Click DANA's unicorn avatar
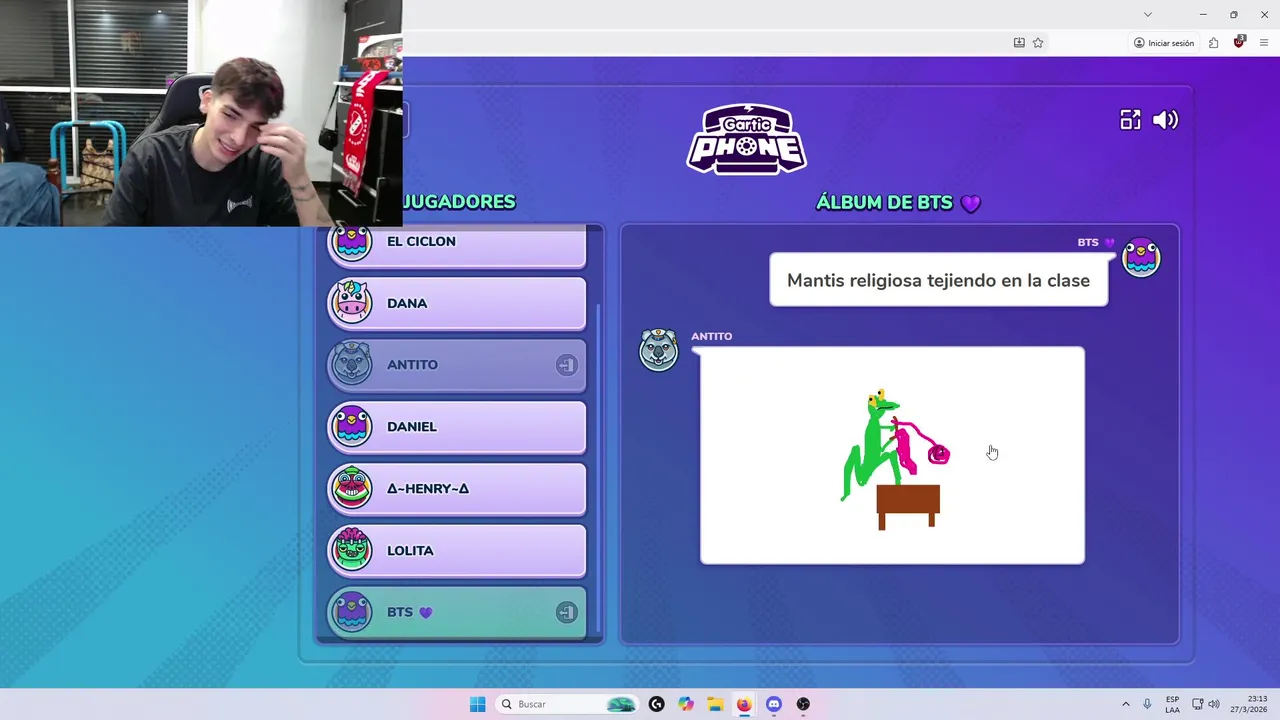 point(352,303)
